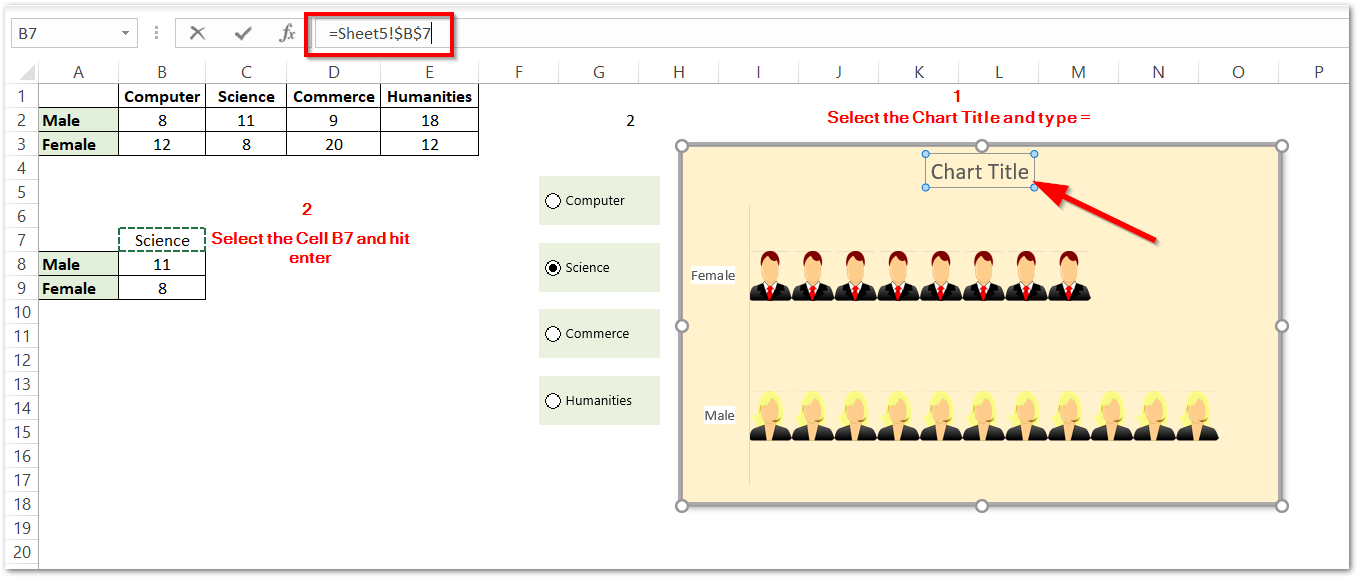Enable the Humanities radio button
Screen dimensions: 1358x578
553,400
